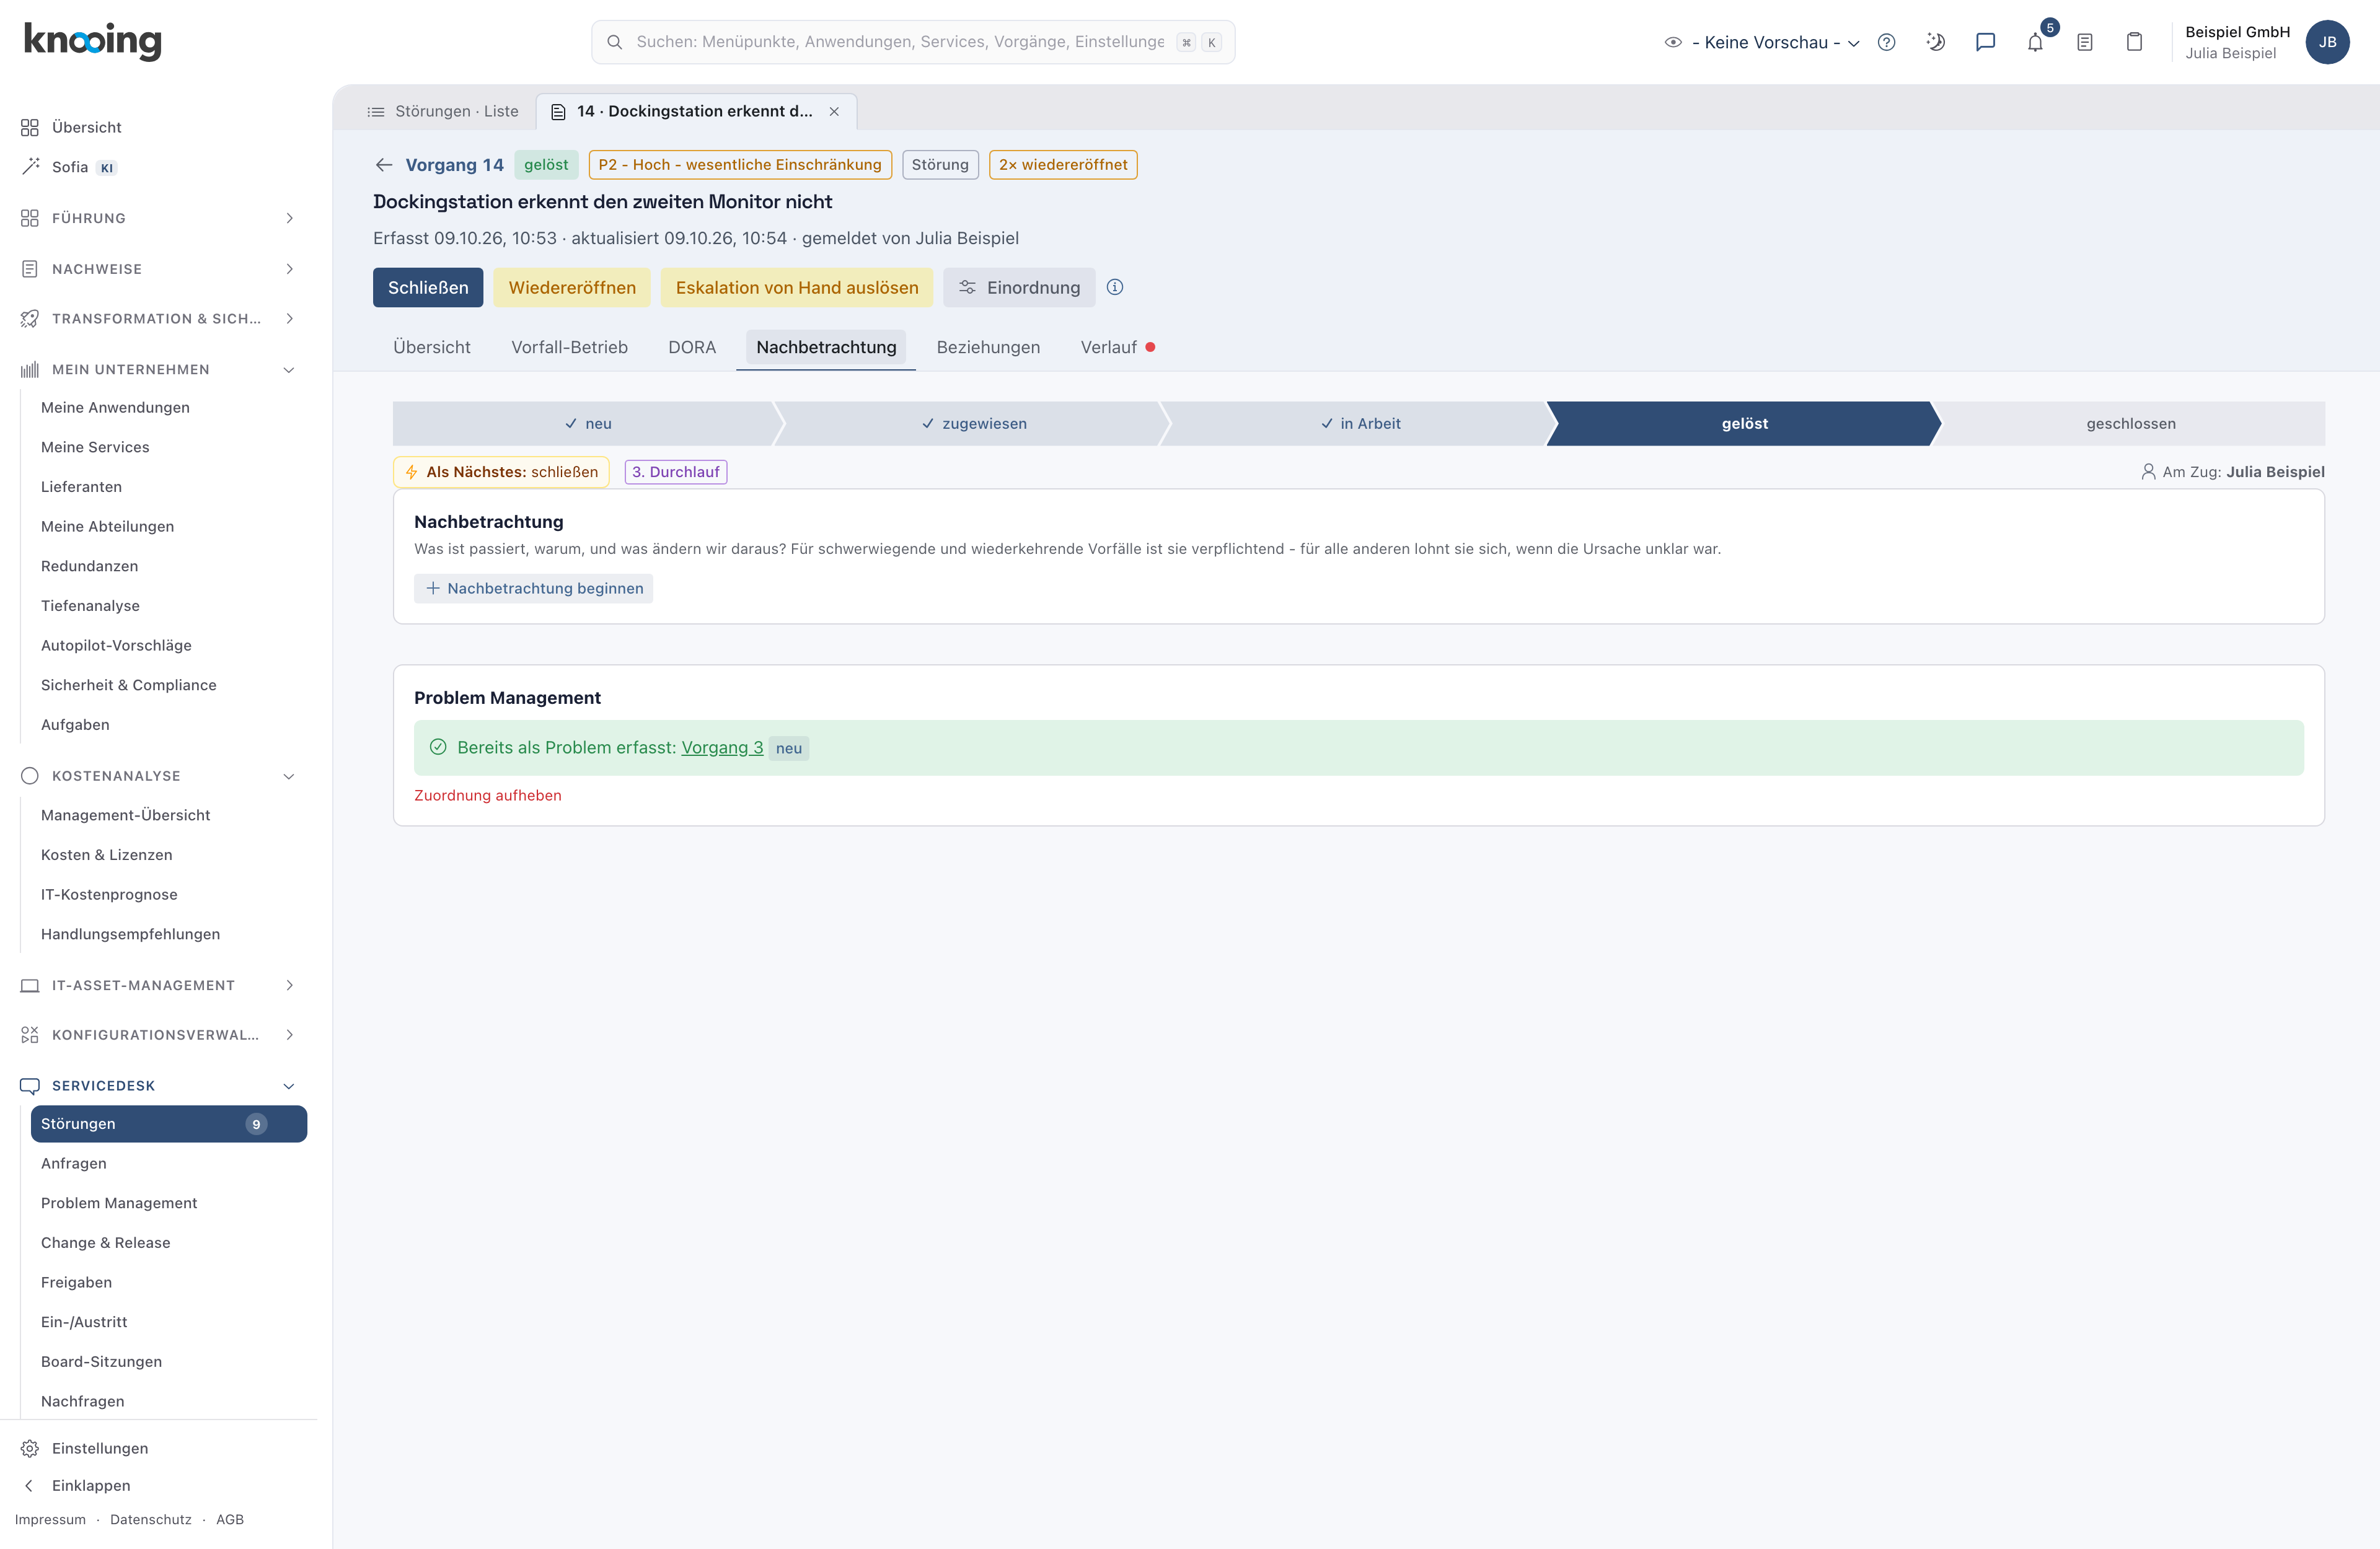
Task: Open the Vorfall-Betrieb tab
Action: 569,347
